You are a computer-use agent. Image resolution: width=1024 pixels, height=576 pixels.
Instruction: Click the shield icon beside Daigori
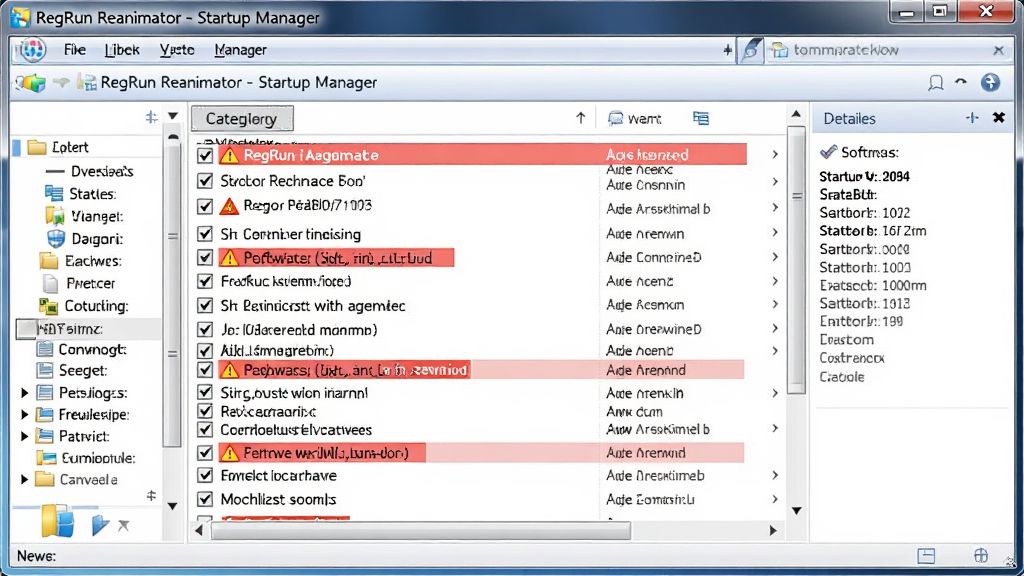[56, 239]
